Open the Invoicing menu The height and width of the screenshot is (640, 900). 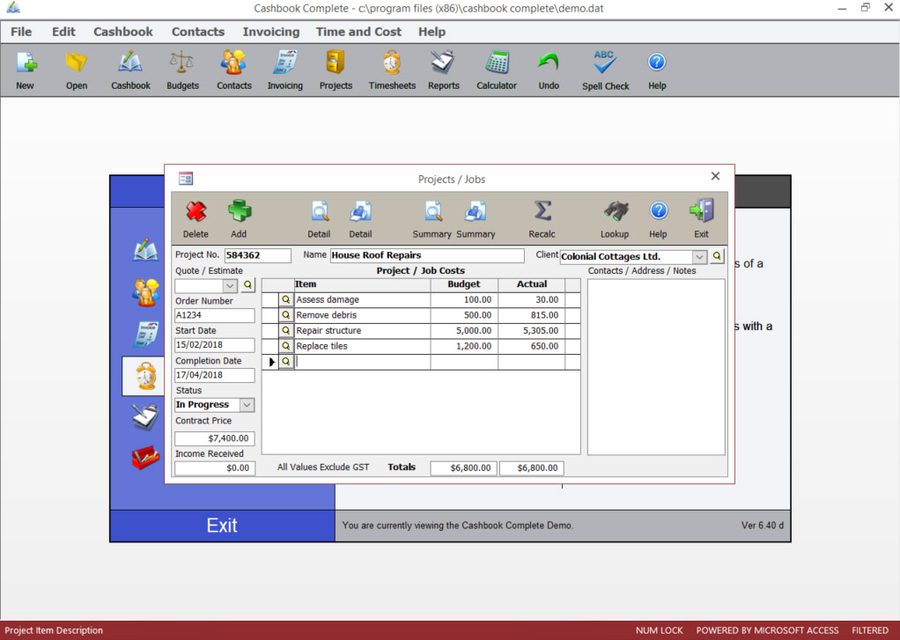pos(271,32)
